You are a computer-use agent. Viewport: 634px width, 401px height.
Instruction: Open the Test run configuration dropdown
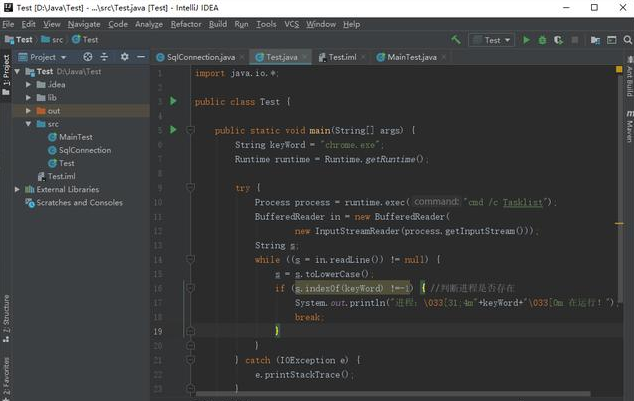tap(493, 40)
